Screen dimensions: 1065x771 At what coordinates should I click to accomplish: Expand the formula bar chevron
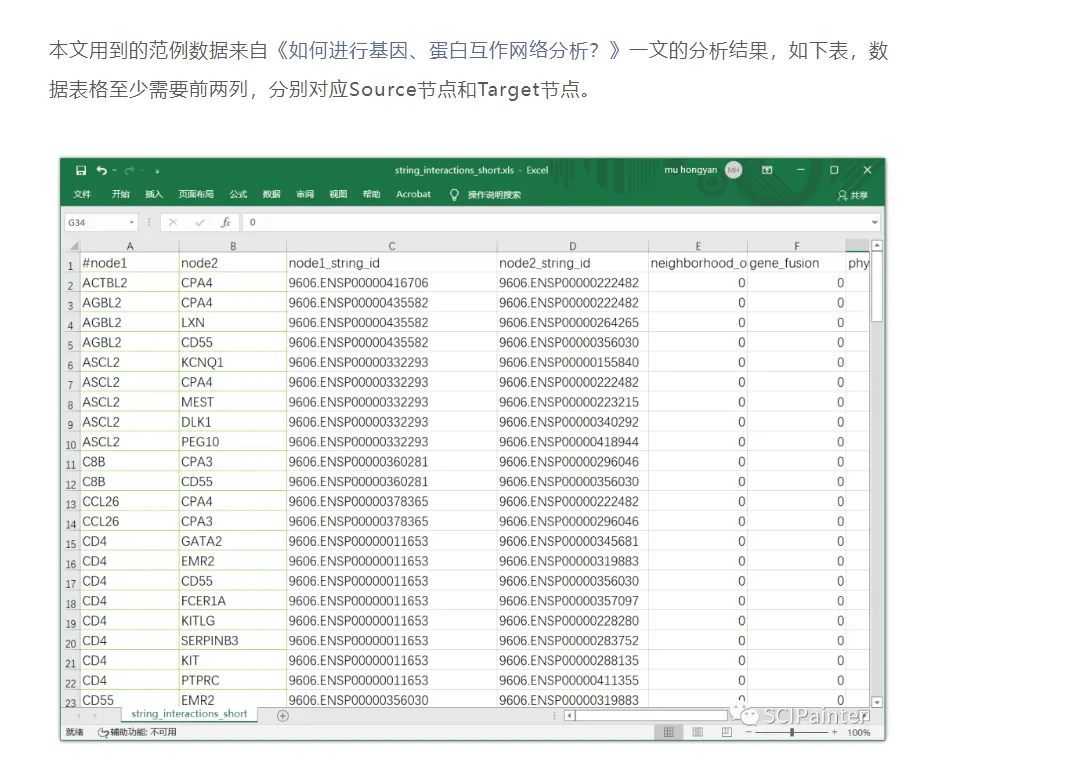(875, 222)
